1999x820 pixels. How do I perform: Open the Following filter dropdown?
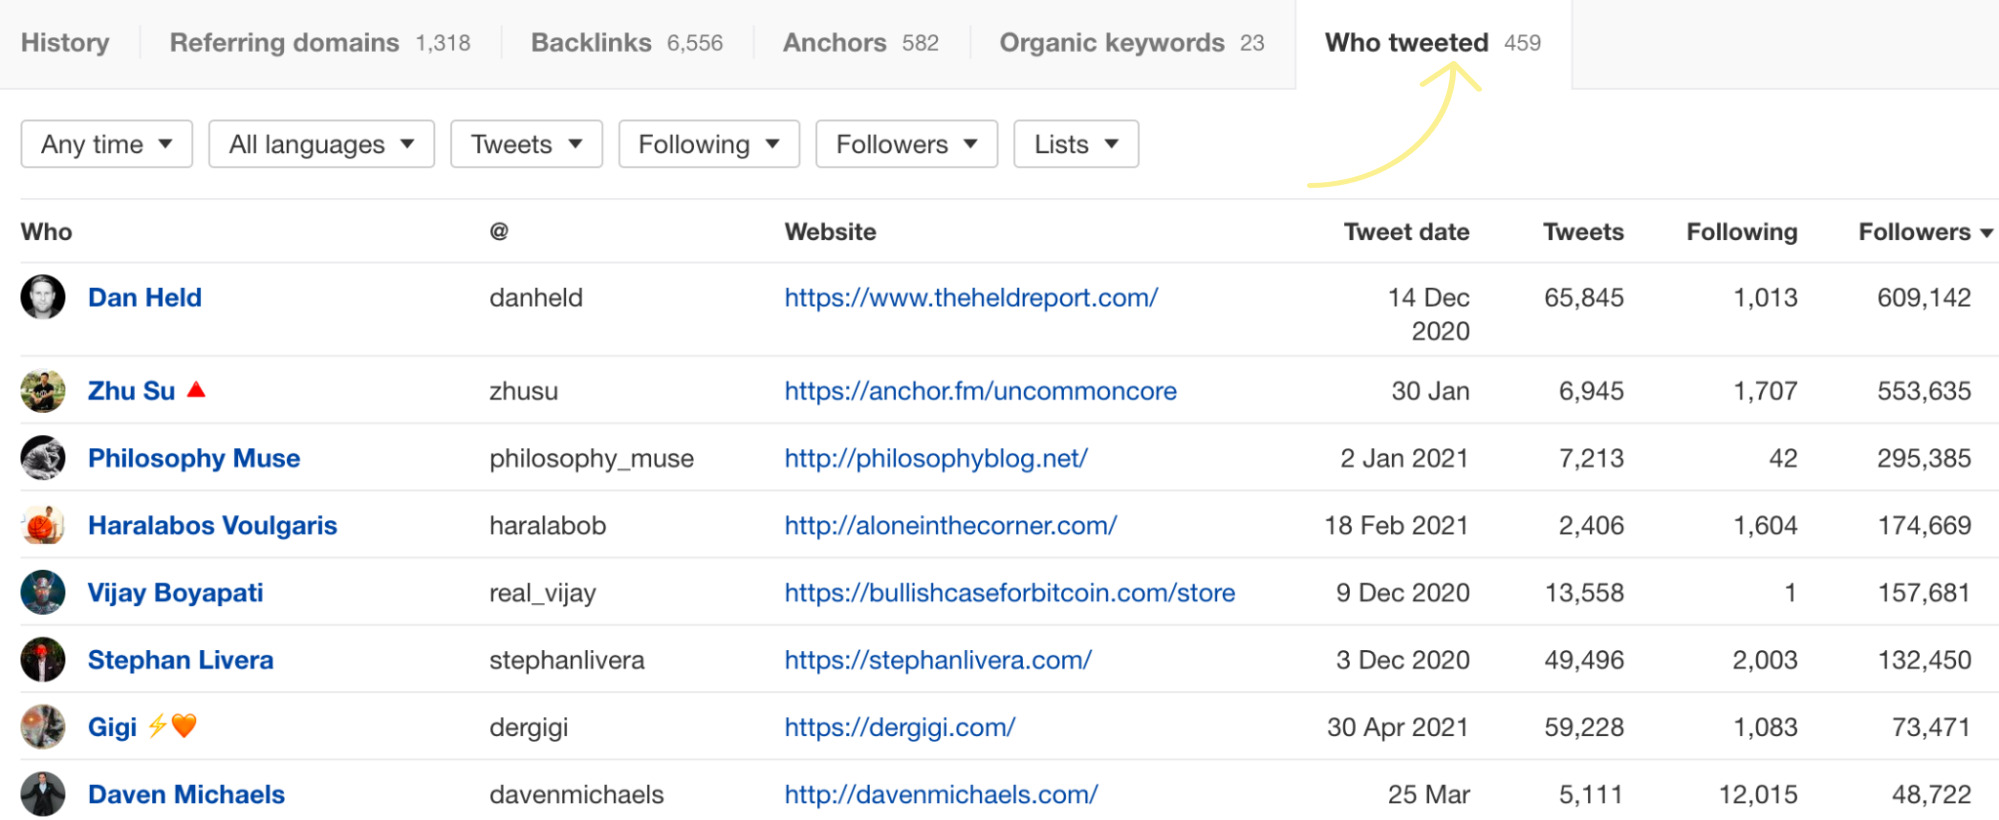coord(708,143)
